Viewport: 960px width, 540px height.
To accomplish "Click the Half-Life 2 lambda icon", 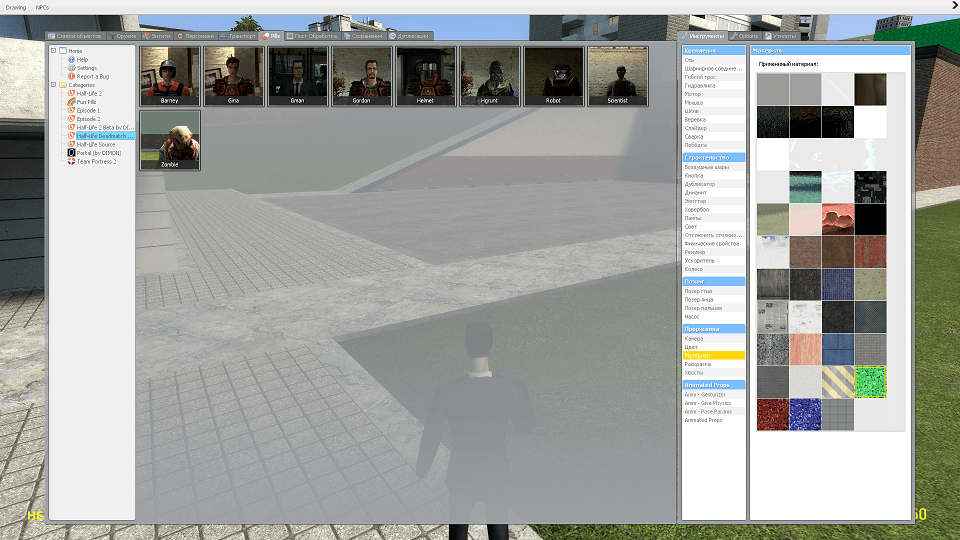I will [72, 93].
